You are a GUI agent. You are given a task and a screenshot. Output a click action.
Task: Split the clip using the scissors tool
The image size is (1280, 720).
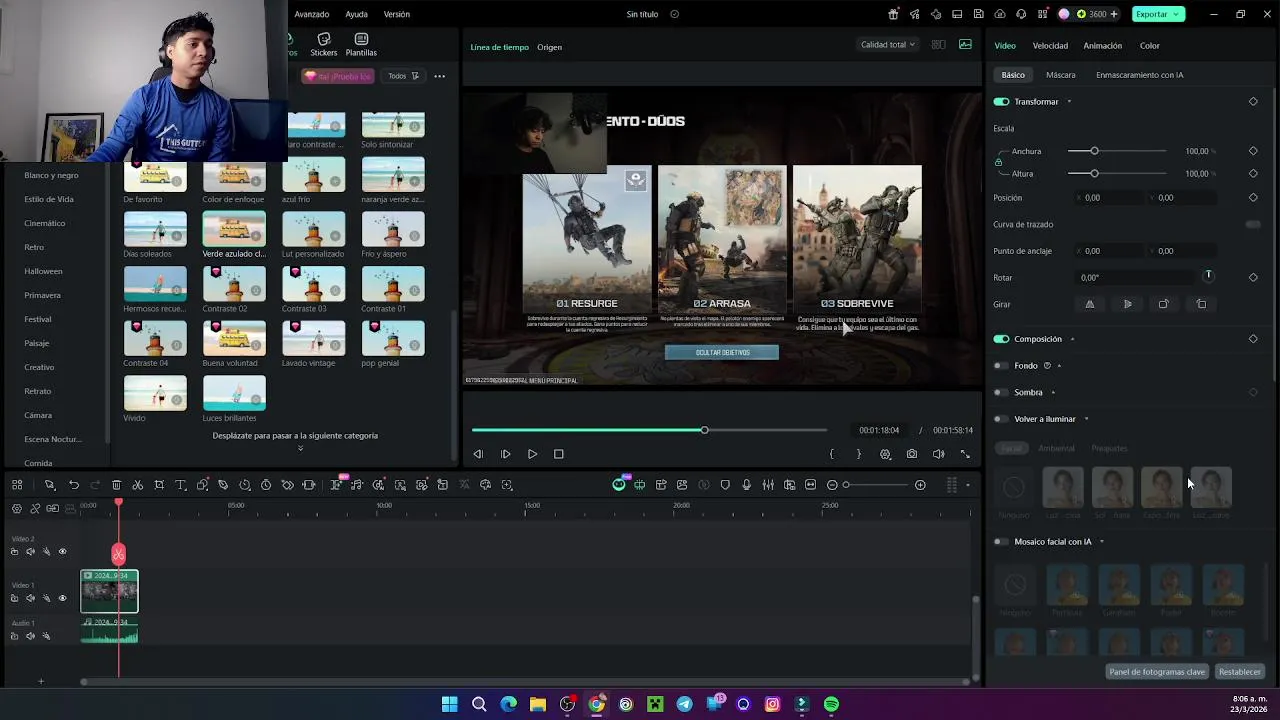[x=138, y=485]
